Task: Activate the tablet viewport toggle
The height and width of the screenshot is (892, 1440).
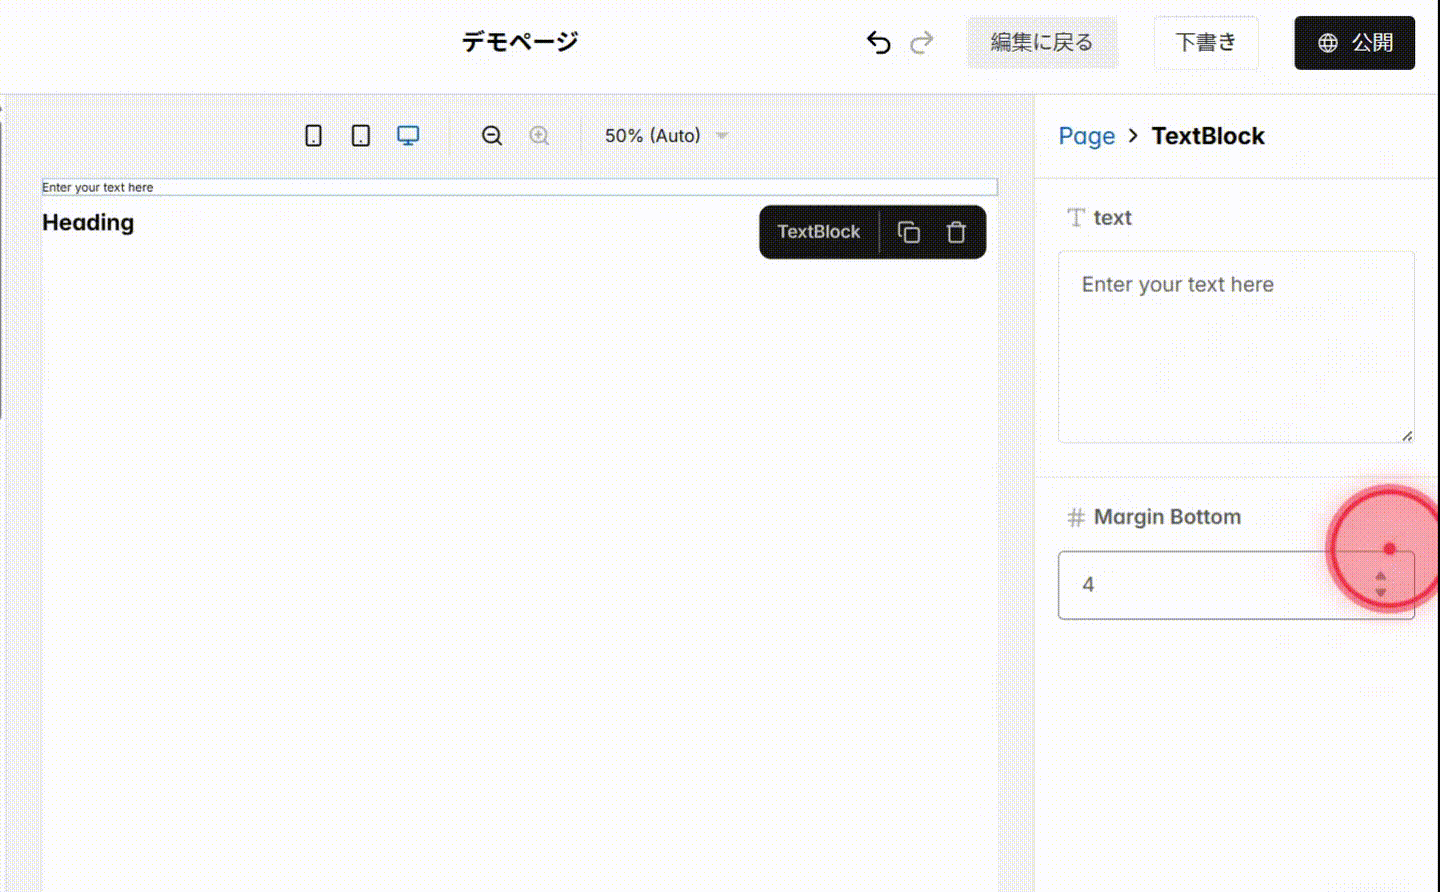Action: [360, 134]
